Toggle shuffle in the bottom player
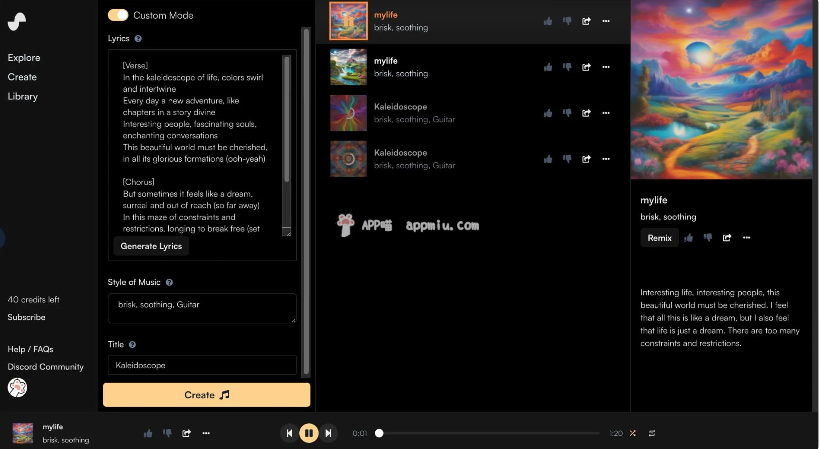The width and height of the screenshot is (820, 449). pos(632,433)
